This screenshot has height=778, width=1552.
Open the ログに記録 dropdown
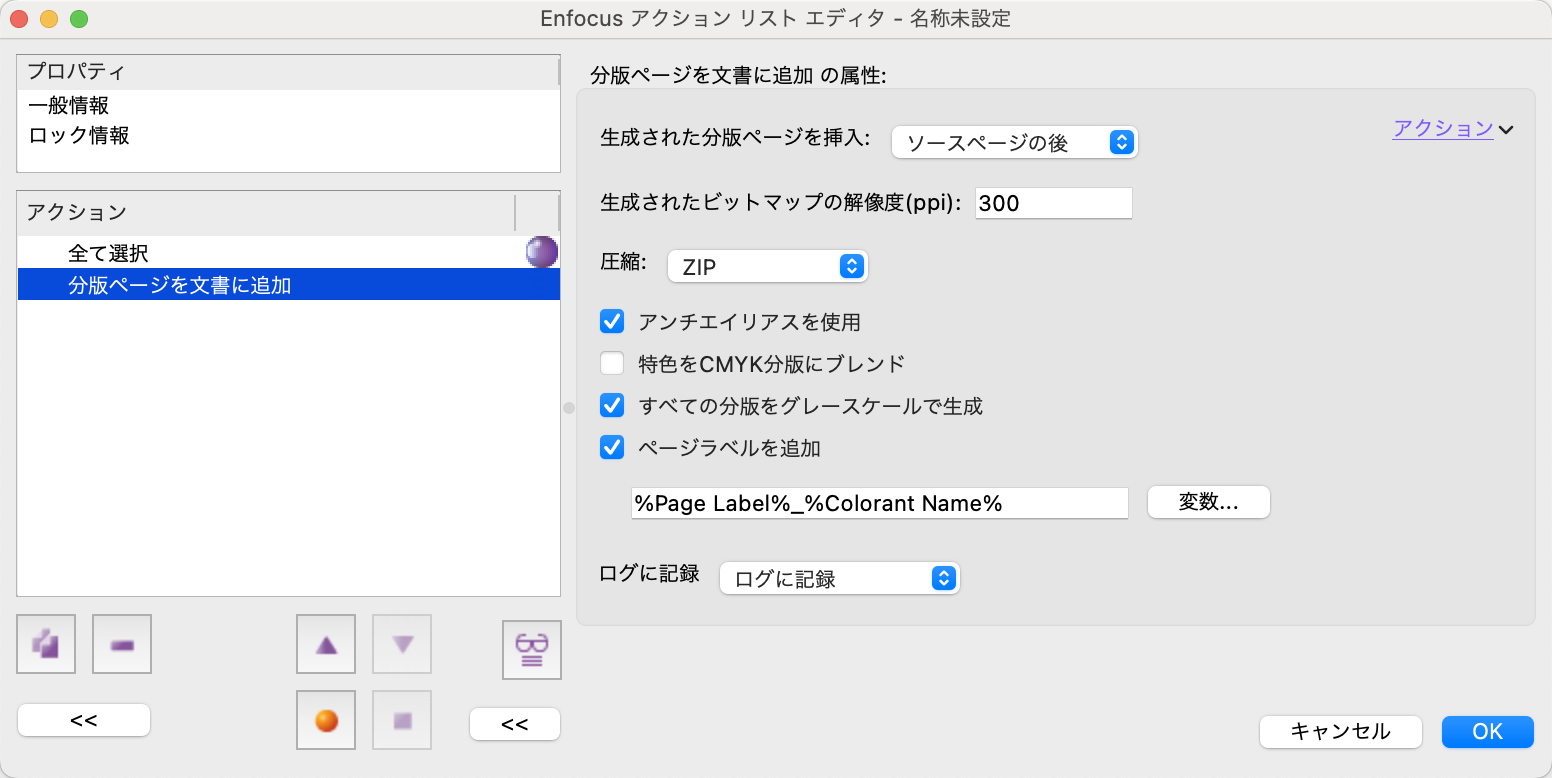[x=839, y=578]
